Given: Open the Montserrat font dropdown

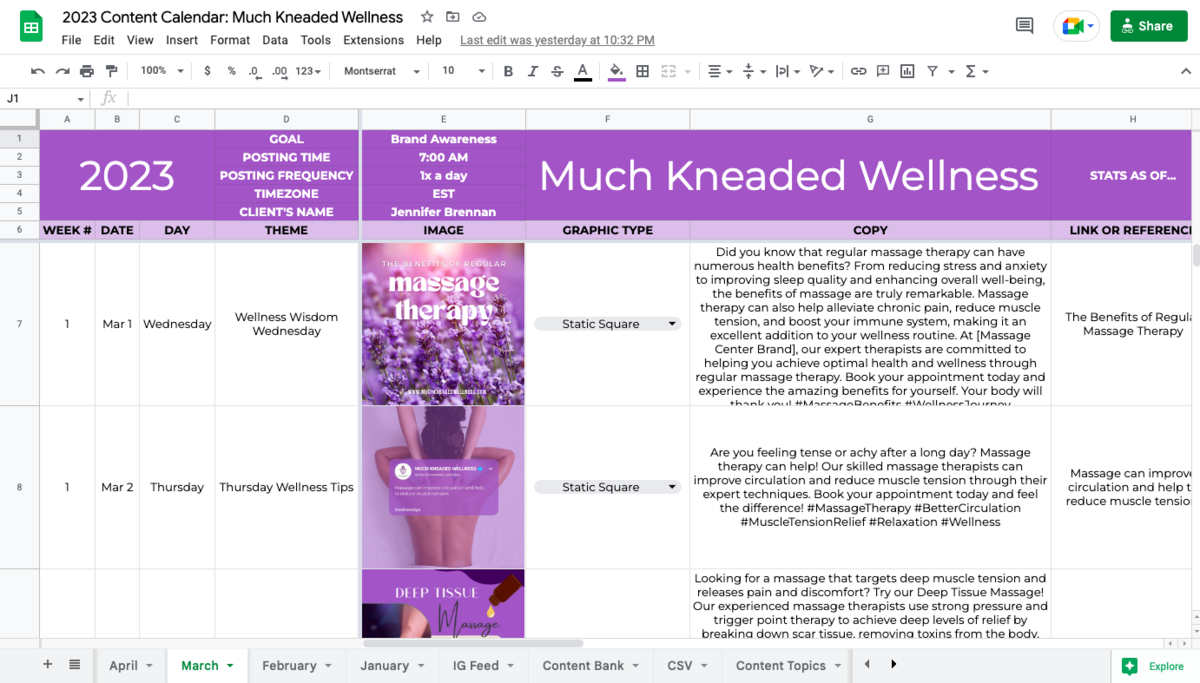Looking at the screenshot, I should (381, 71).
